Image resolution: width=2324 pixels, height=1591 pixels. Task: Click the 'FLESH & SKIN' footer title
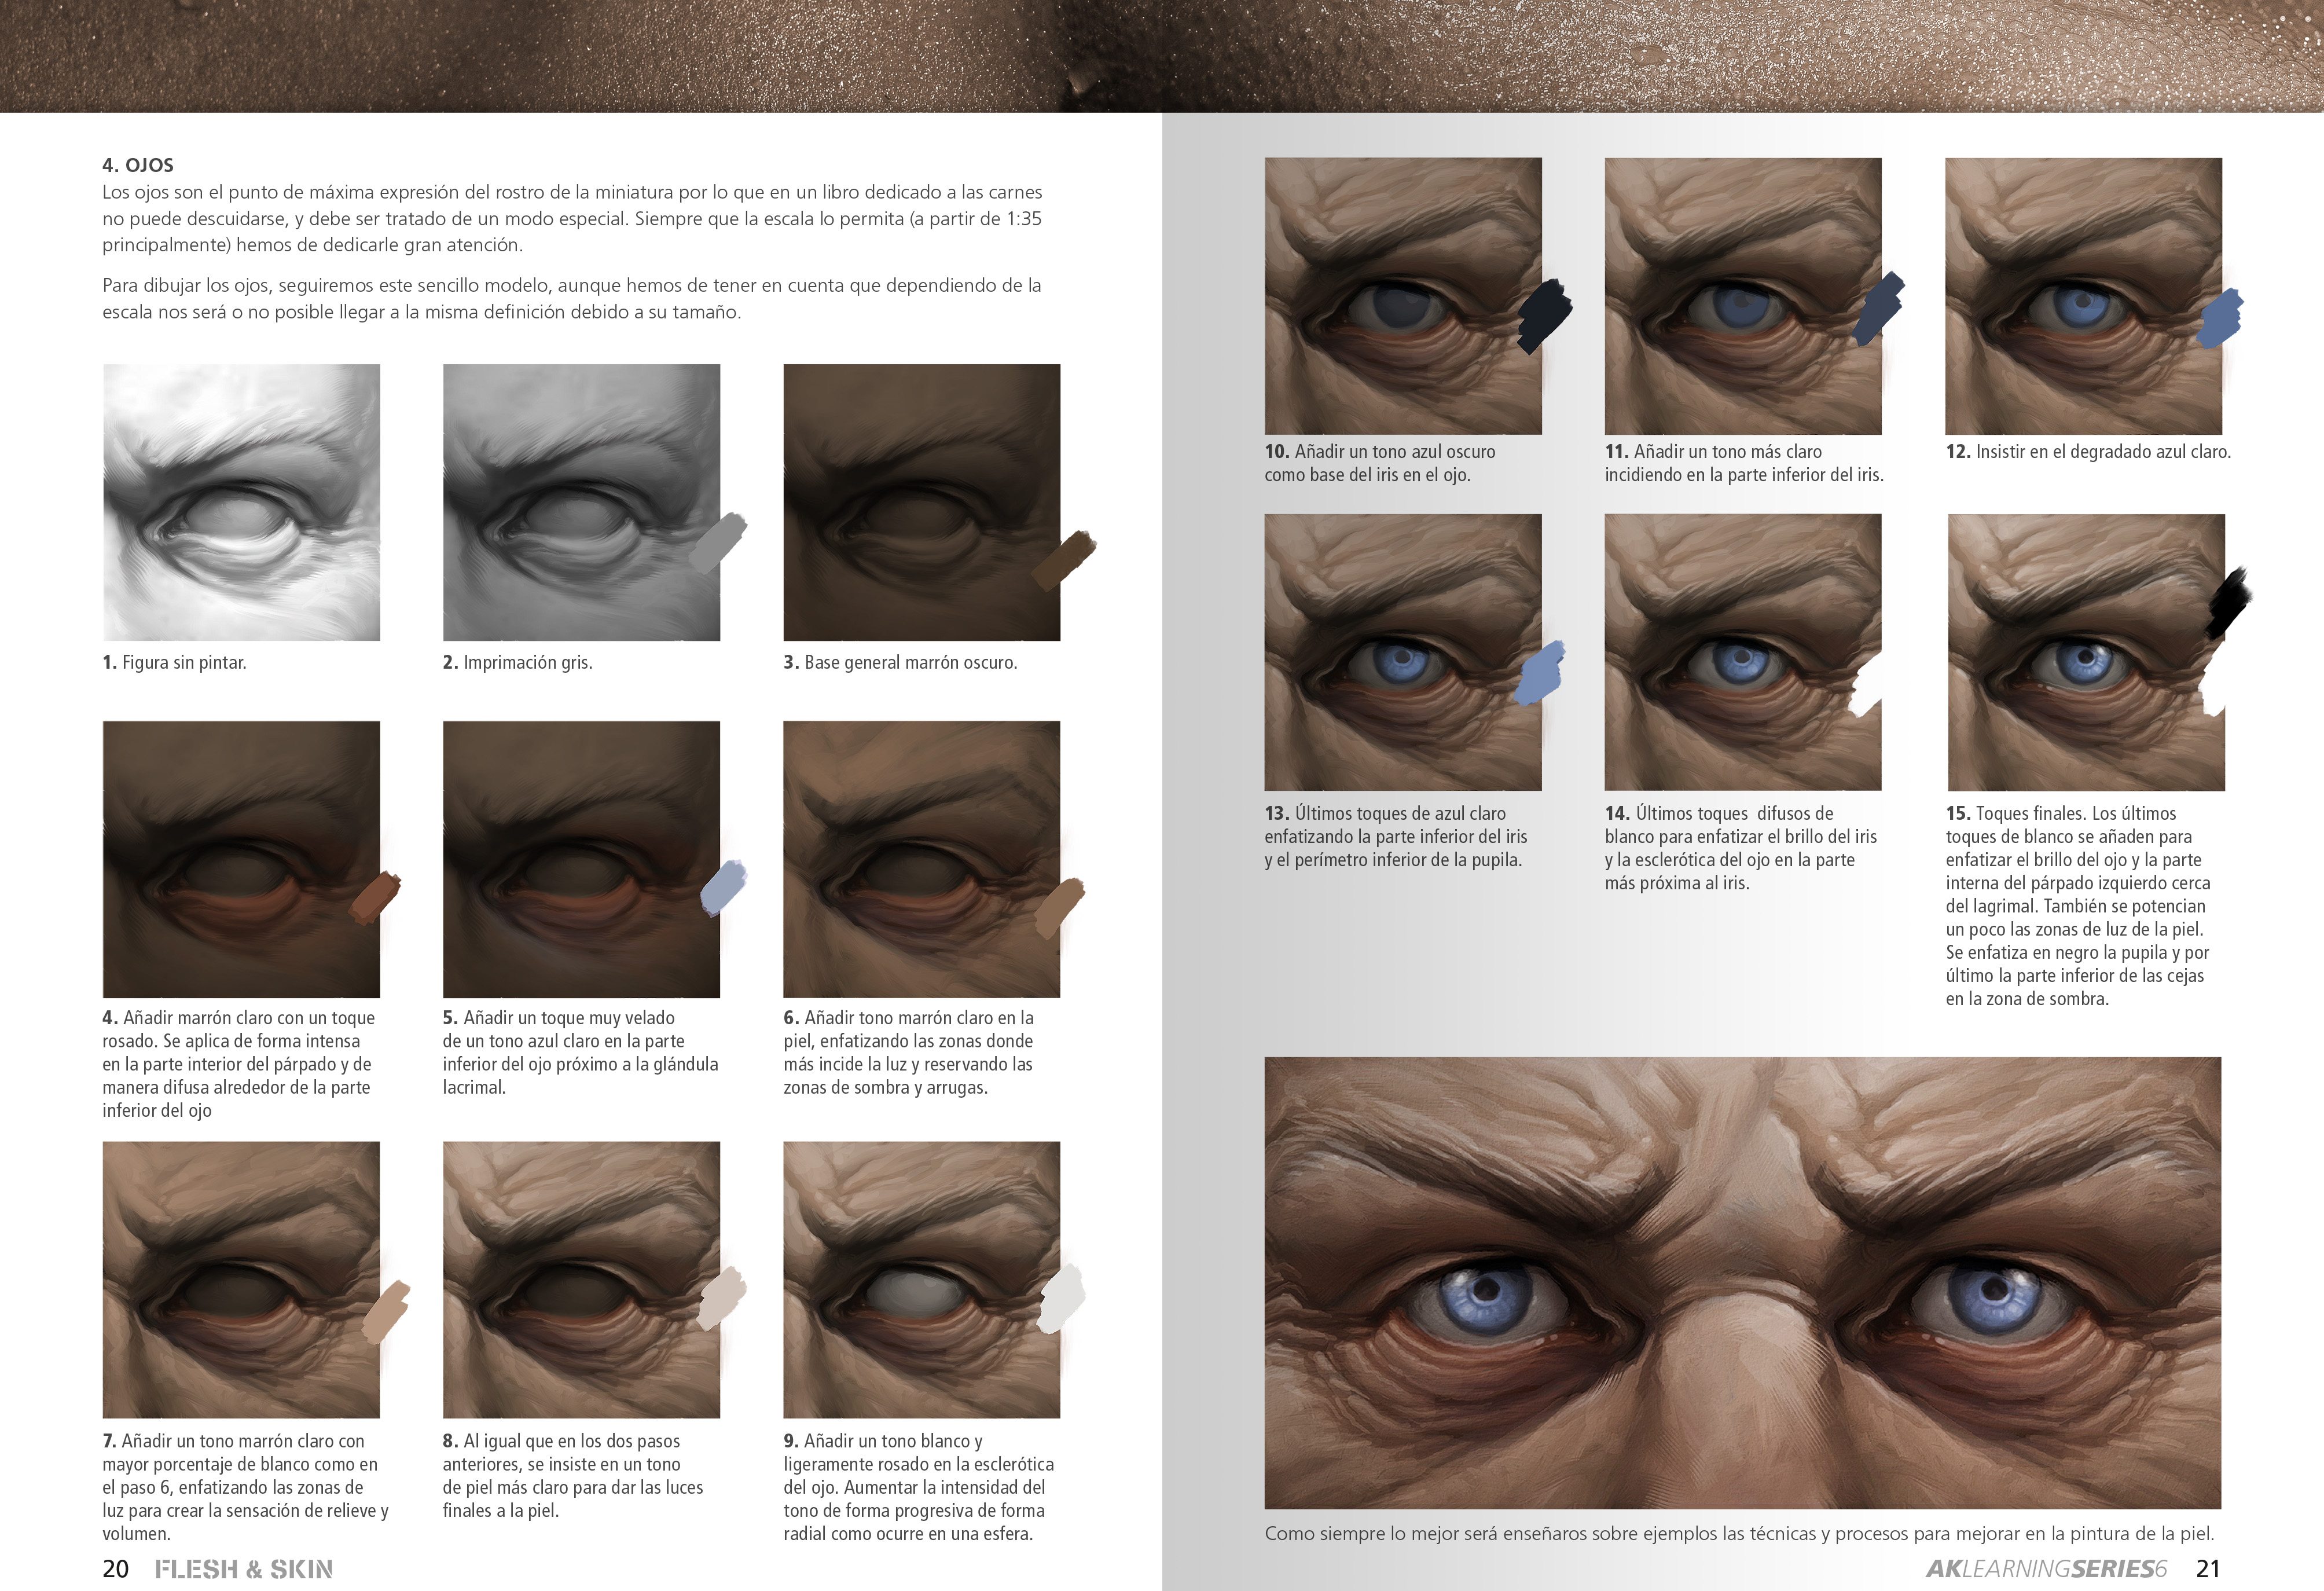pyautogui.click(x=244, y=1568)
